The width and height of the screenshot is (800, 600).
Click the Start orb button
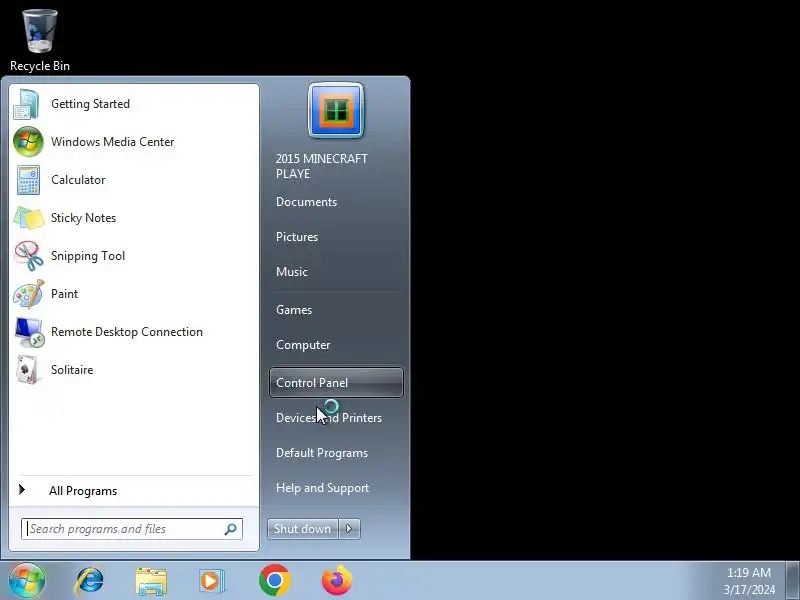click(27, 580)
